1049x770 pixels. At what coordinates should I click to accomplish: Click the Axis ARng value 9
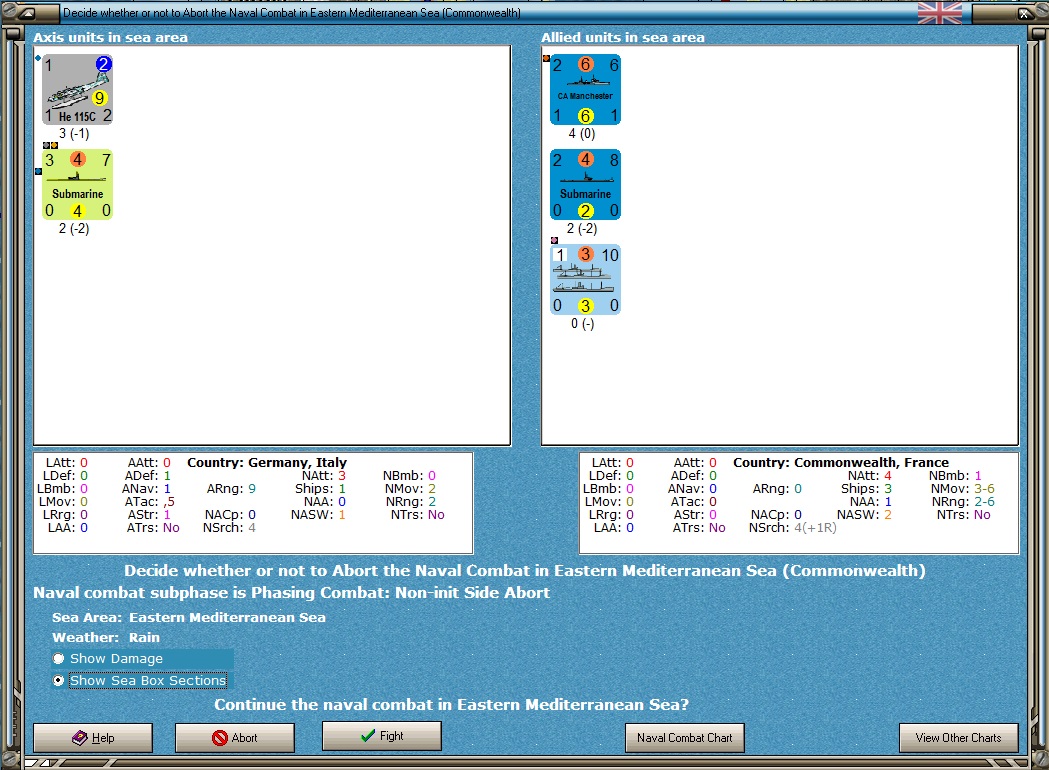pos(252,488)
